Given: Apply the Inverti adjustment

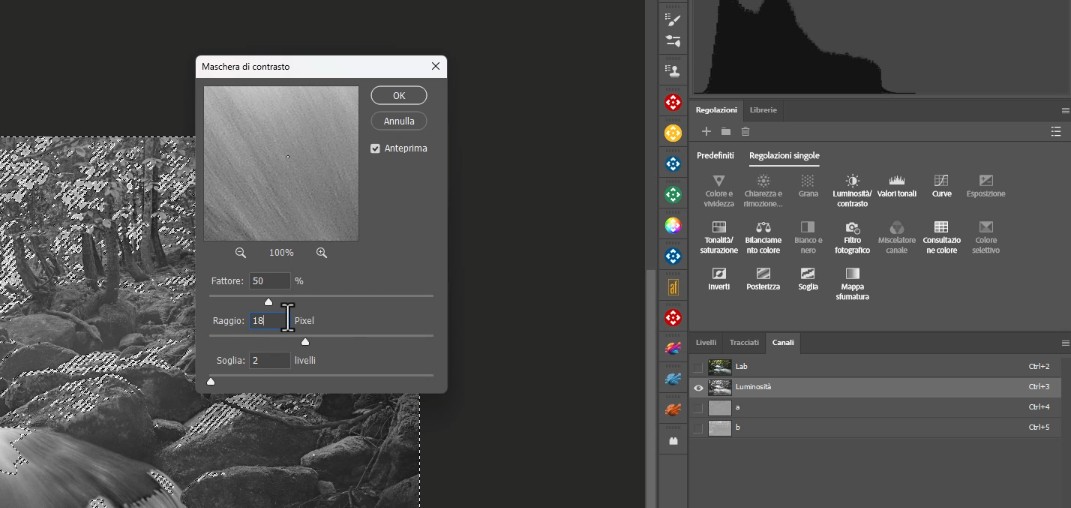Looking at the screenshot, I should coord(718,273).
